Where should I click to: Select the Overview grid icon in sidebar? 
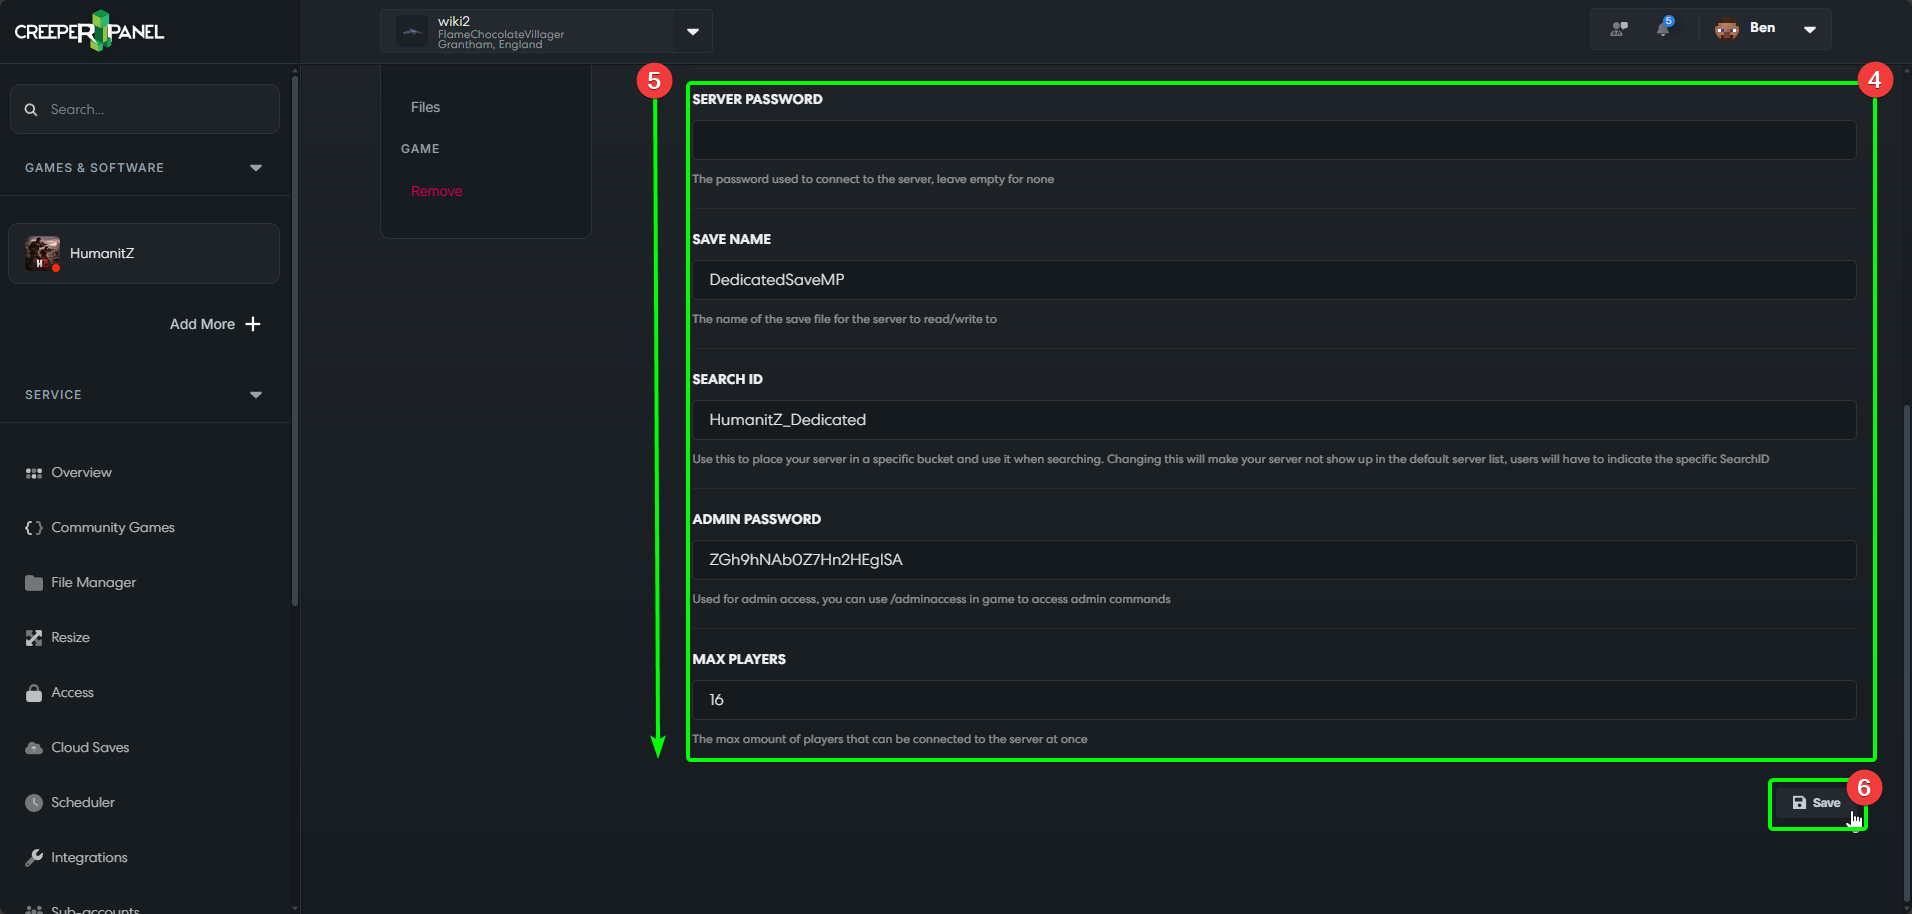[34, 472]
